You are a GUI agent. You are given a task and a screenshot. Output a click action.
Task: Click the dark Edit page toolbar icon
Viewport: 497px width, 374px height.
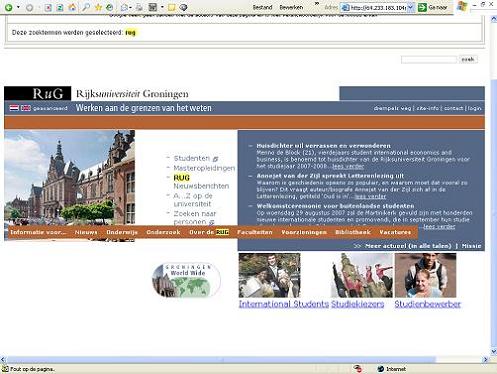(153, 7)
